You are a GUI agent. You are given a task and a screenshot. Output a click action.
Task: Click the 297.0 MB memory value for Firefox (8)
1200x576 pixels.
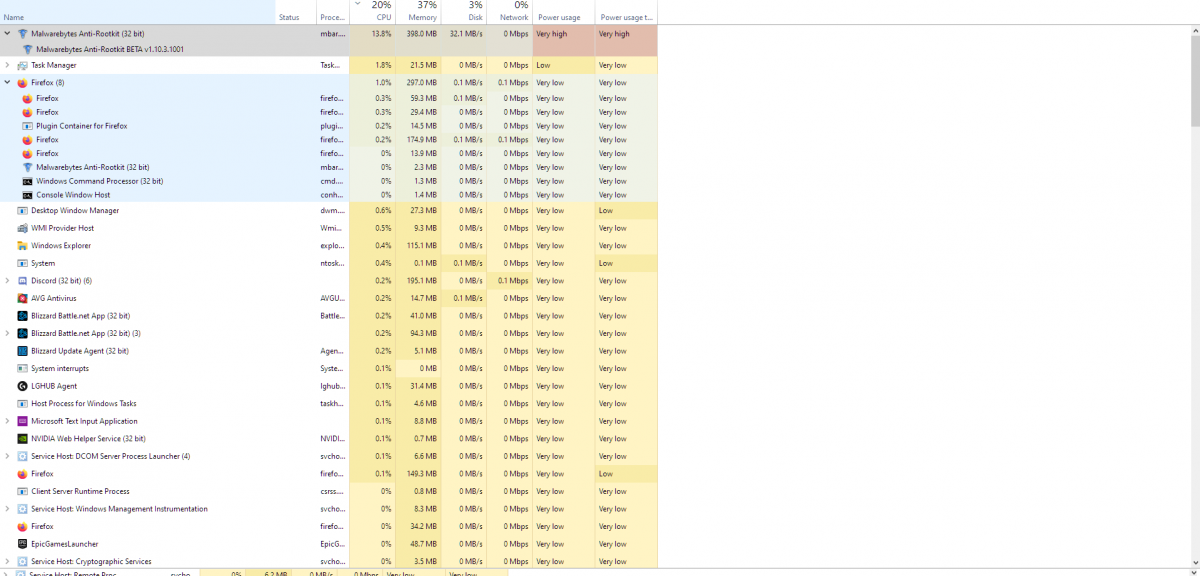422,83
